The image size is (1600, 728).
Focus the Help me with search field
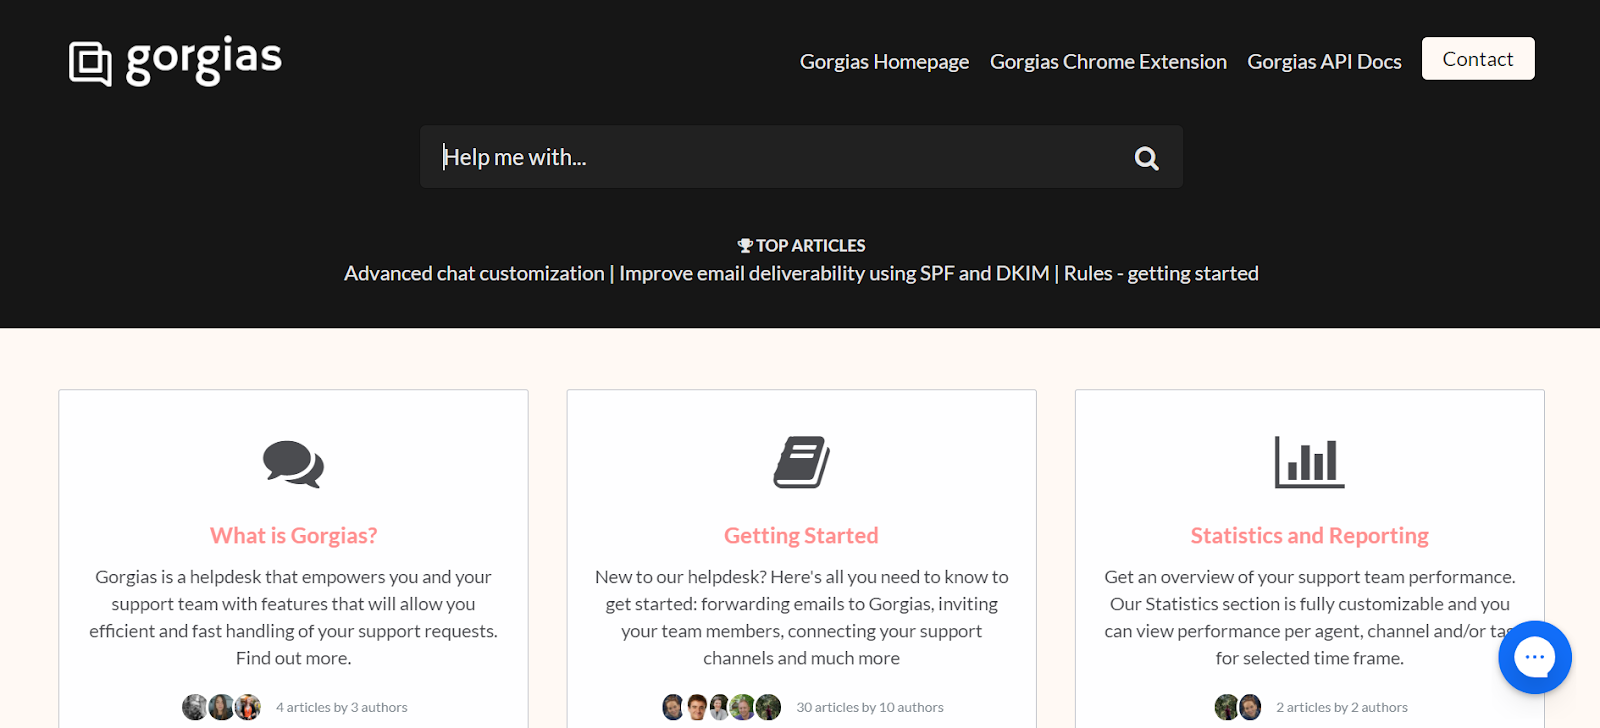pos(801,157)
